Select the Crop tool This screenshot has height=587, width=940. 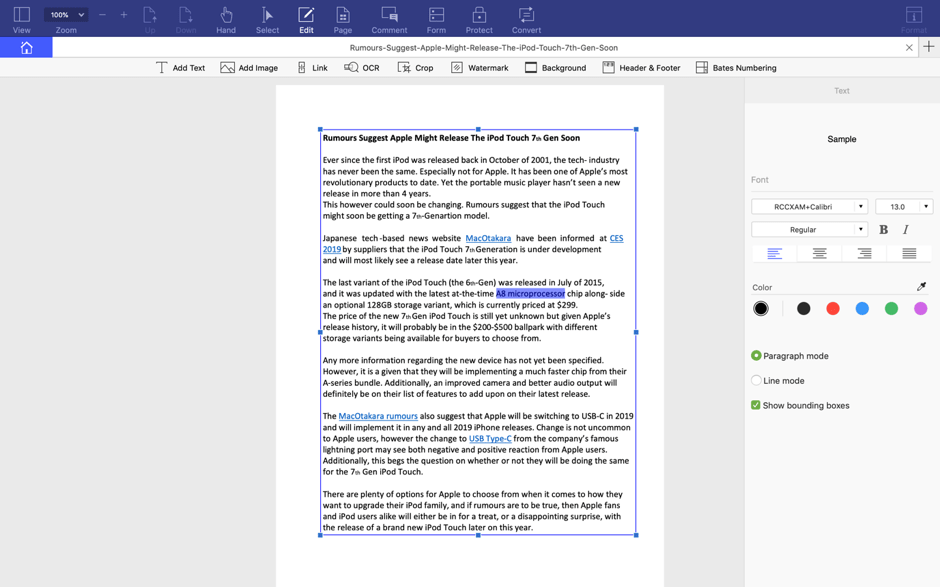415,68
